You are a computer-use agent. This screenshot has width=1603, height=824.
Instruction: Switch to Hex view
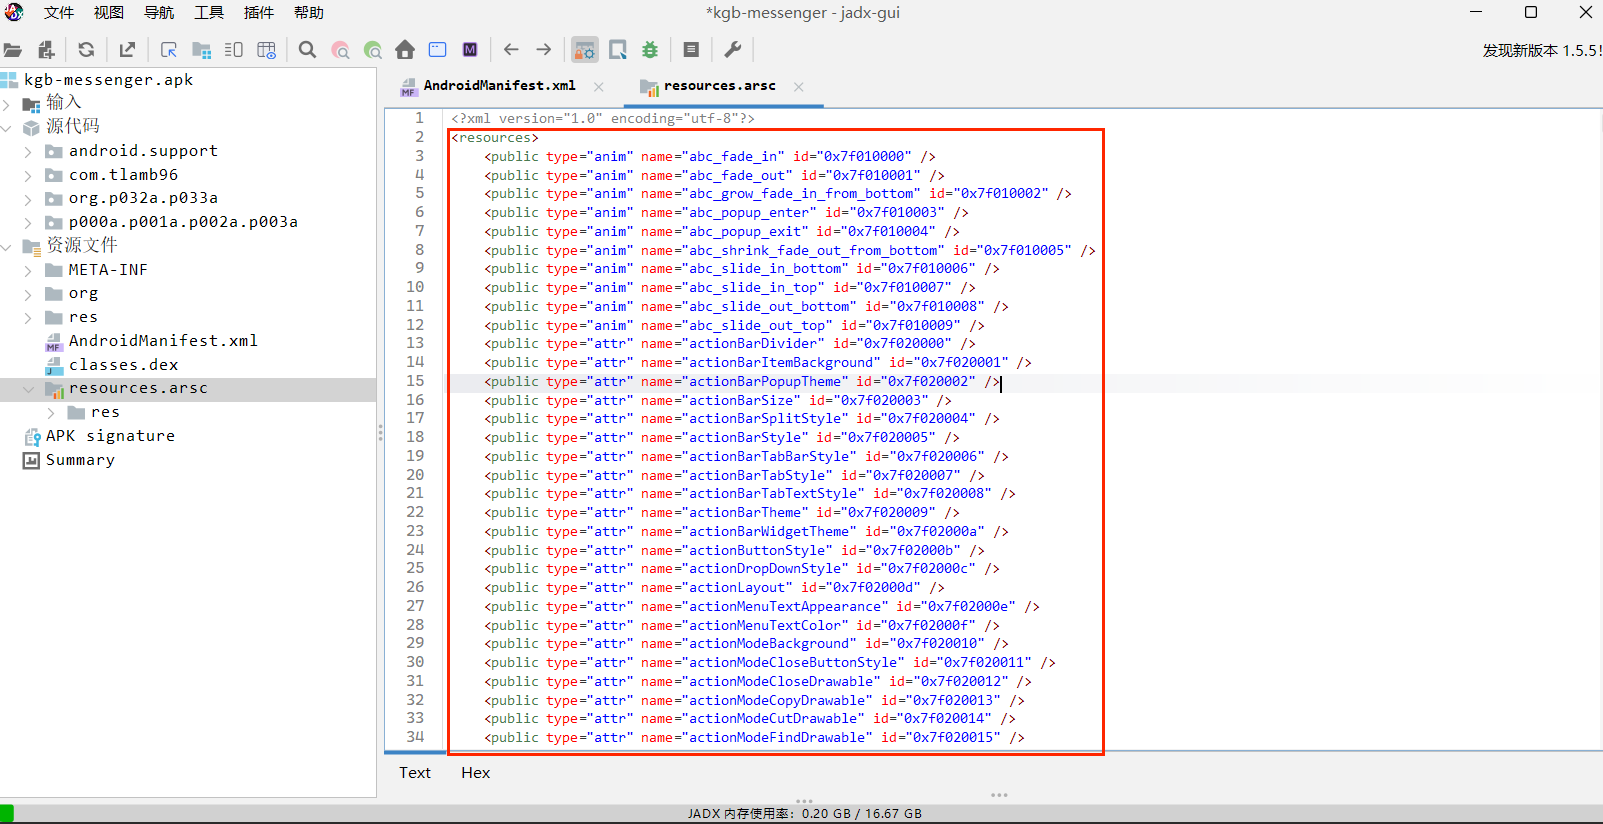[x=475, y=773]
